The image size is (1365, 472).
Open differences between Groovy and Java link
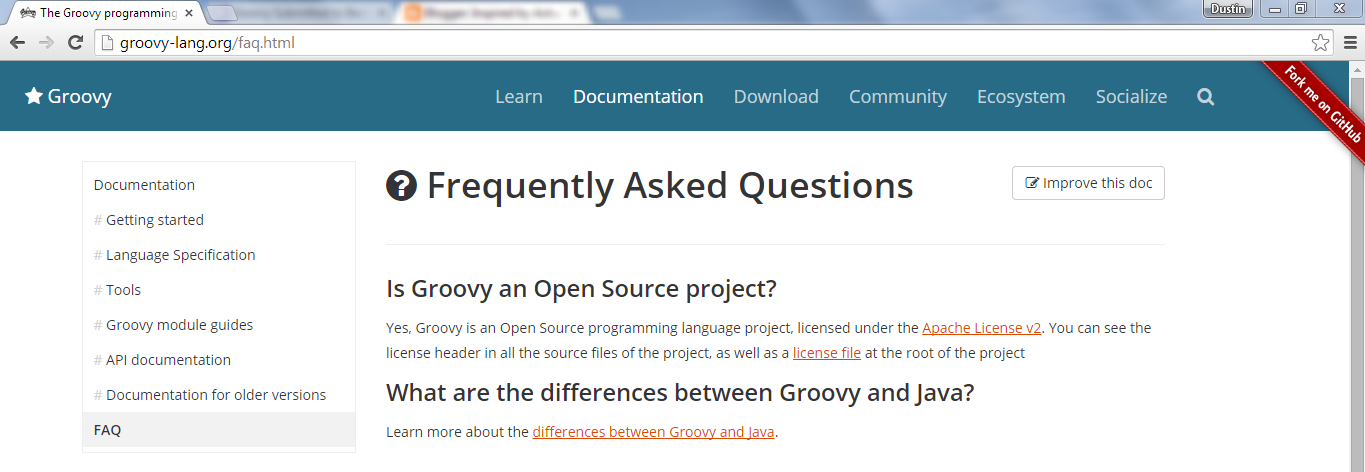point(654,432)
